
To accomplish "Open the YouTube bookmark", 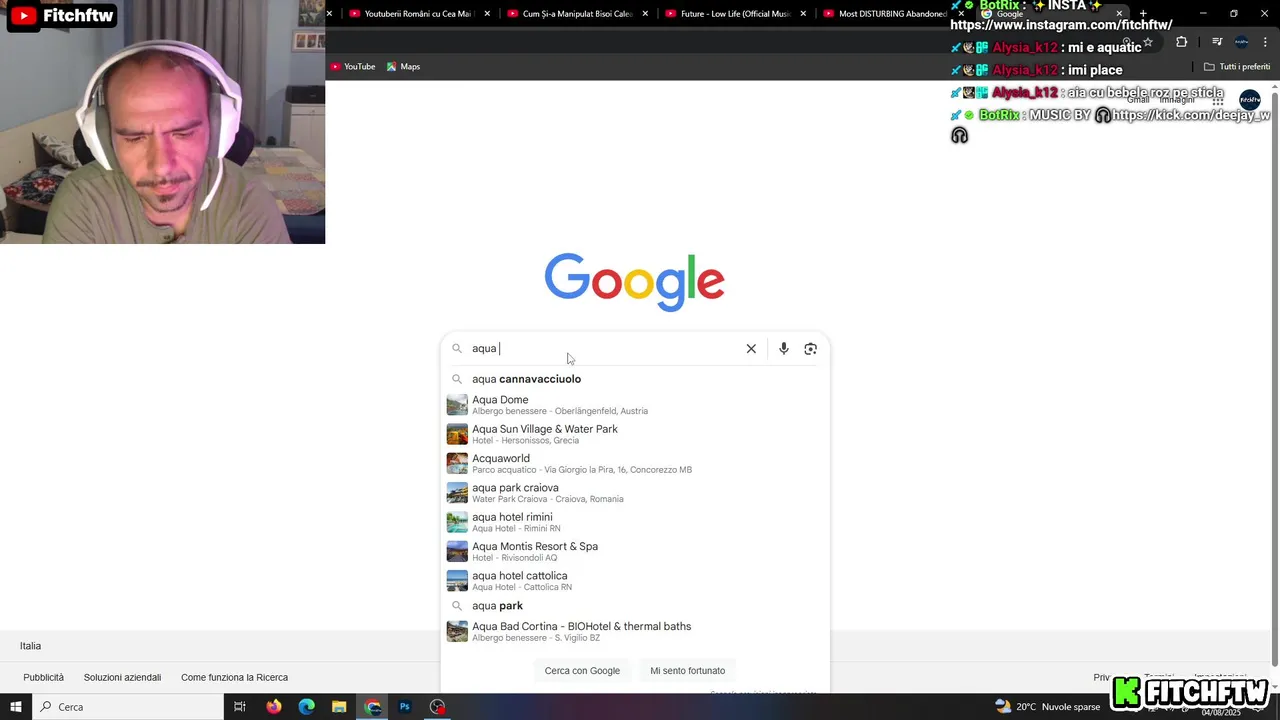I will (353, 67).
